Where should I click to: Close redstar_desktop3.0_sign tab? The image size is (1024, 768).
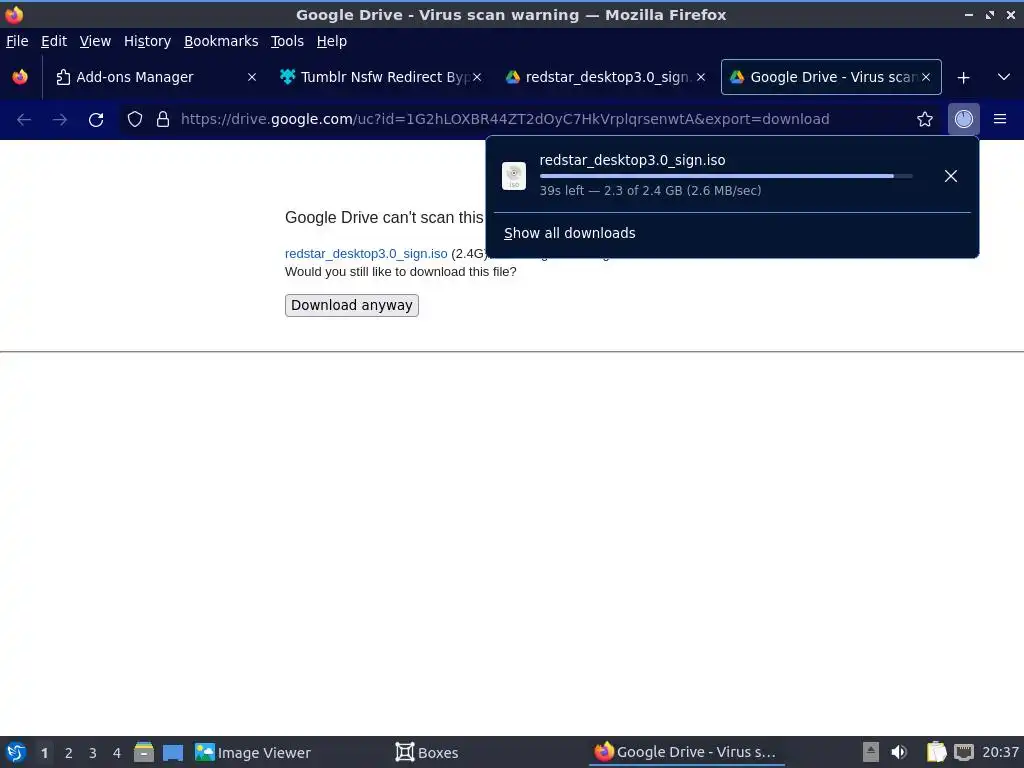pos(701,77)
